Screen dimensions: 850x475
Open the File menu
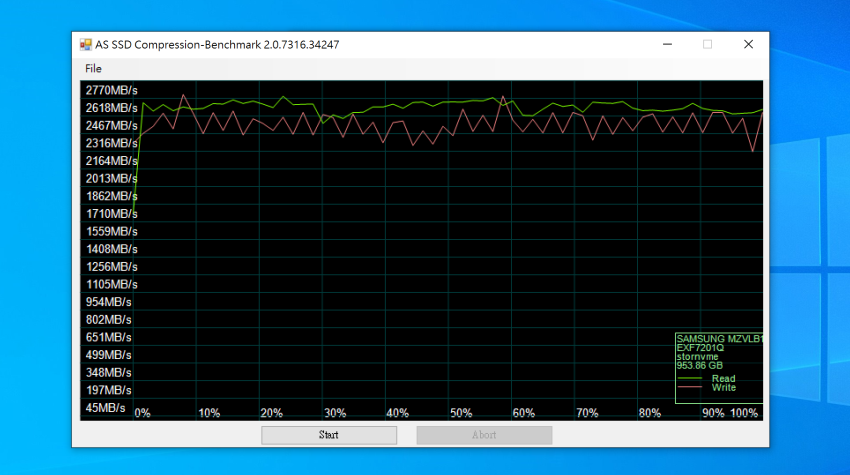click(93, 68)
